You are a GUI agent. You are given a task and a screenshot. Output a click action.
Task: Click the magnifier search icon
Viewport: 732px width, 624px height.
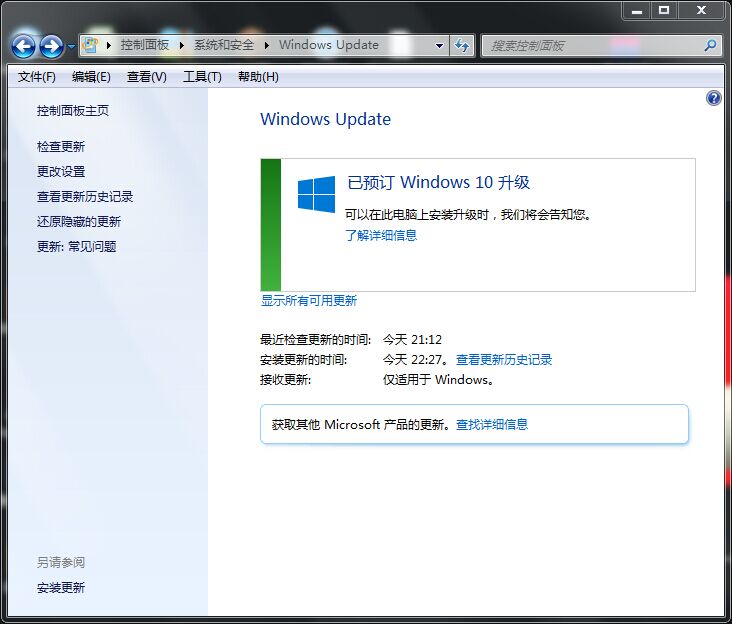(x=711, y=45)
